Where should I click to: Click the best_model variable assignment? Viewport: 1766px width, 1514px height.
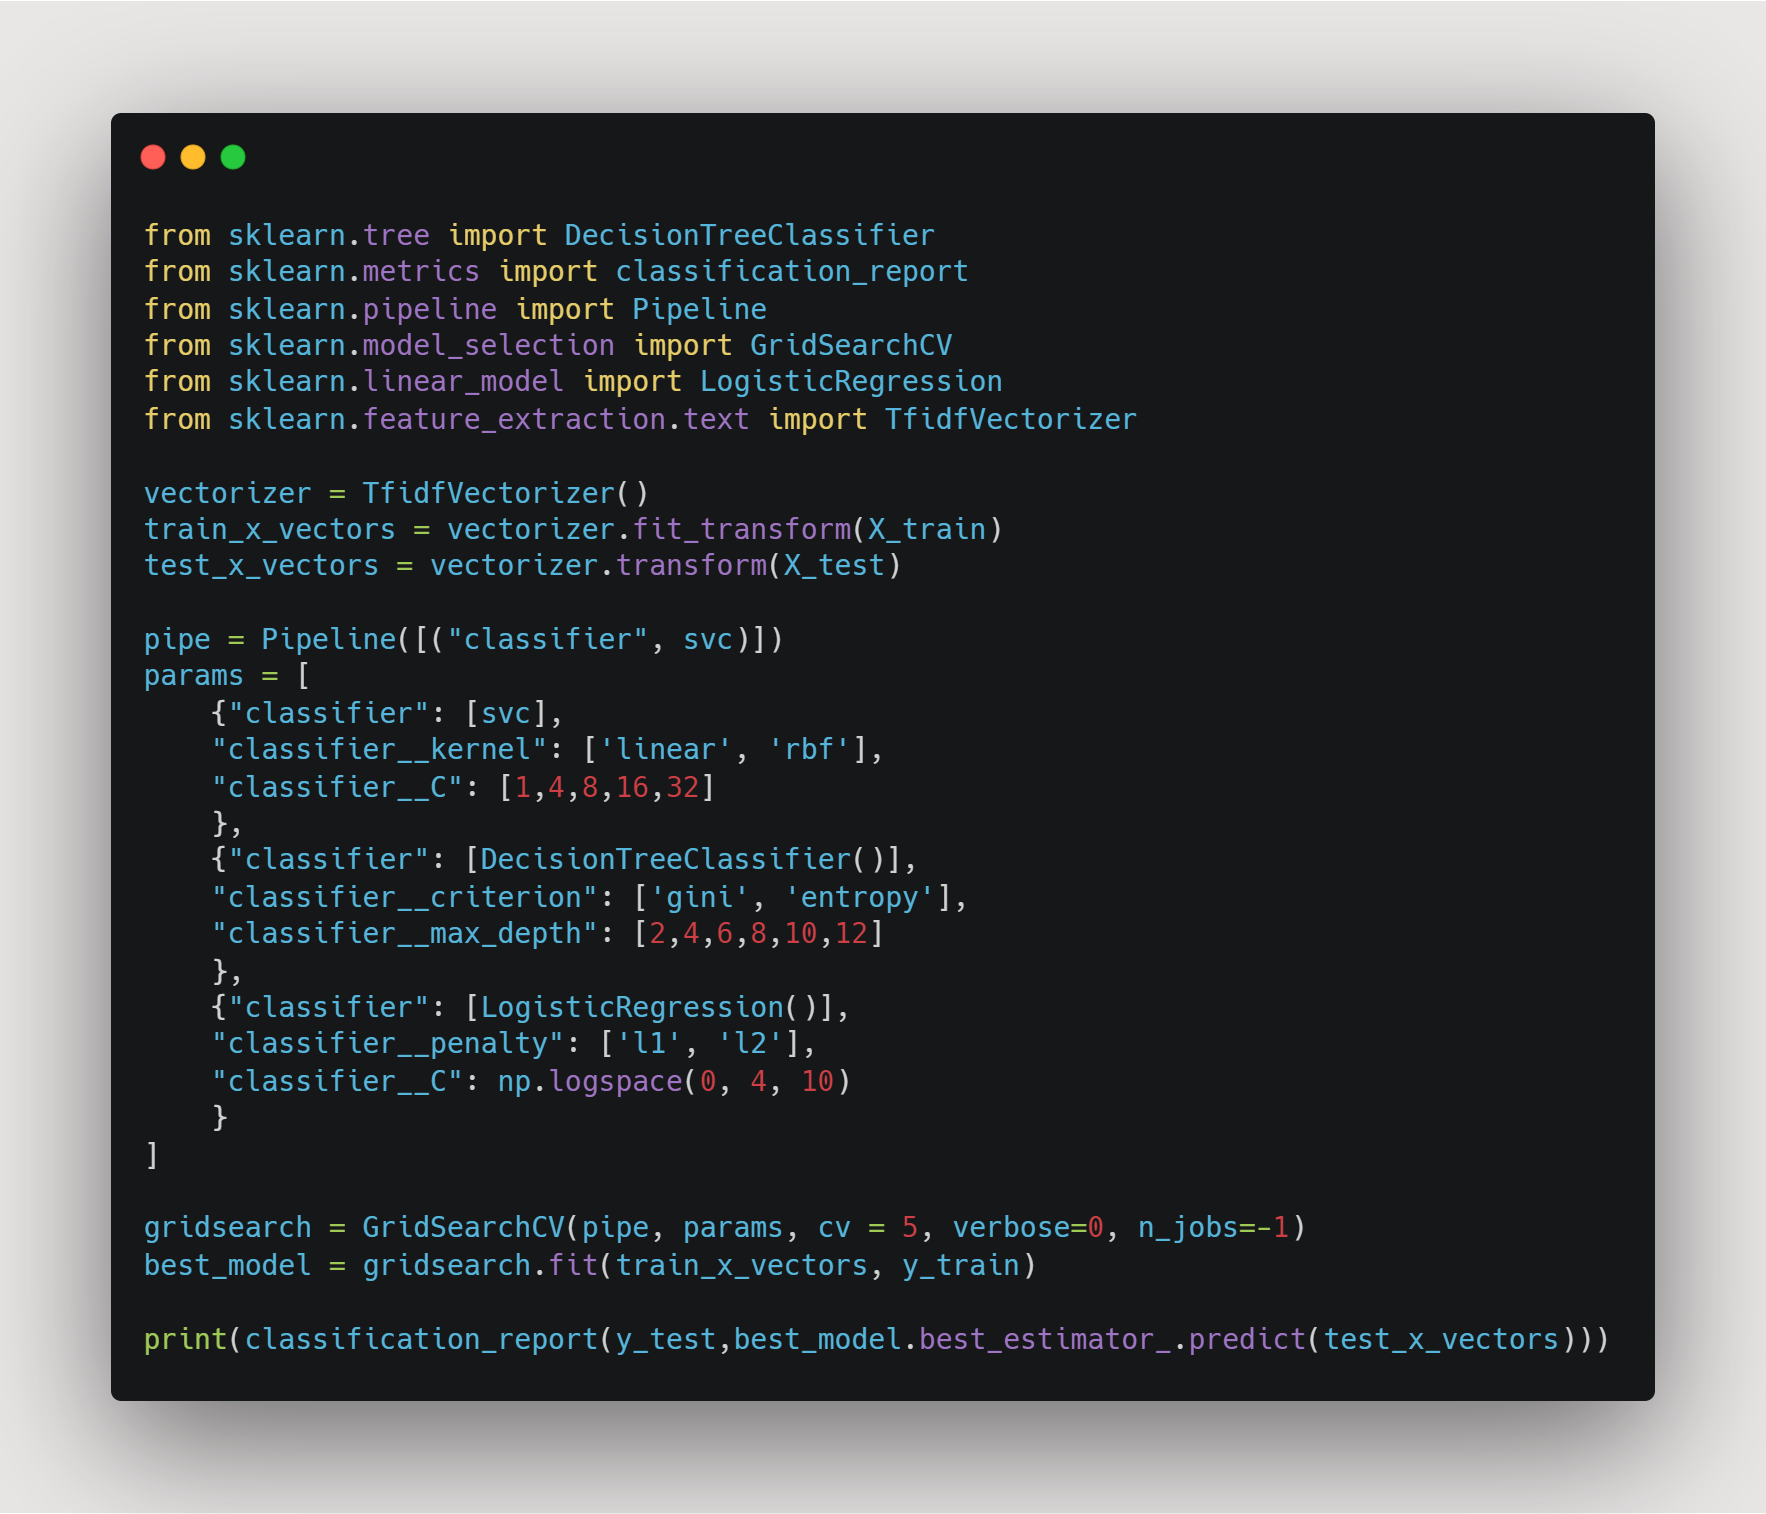tap(227, 1266)
